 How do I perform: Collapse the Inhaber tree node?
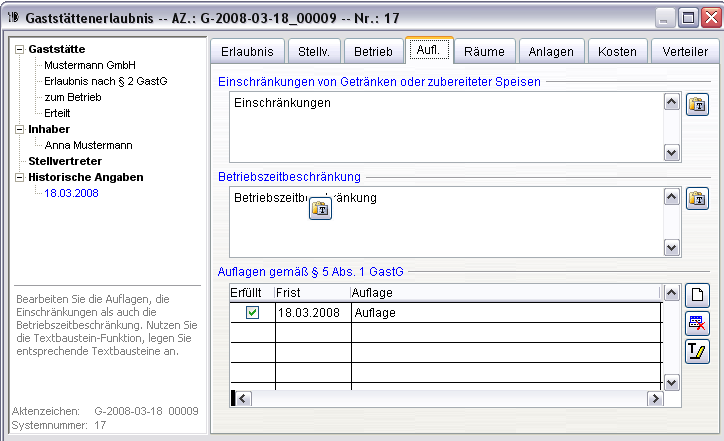tap(21, 129)
